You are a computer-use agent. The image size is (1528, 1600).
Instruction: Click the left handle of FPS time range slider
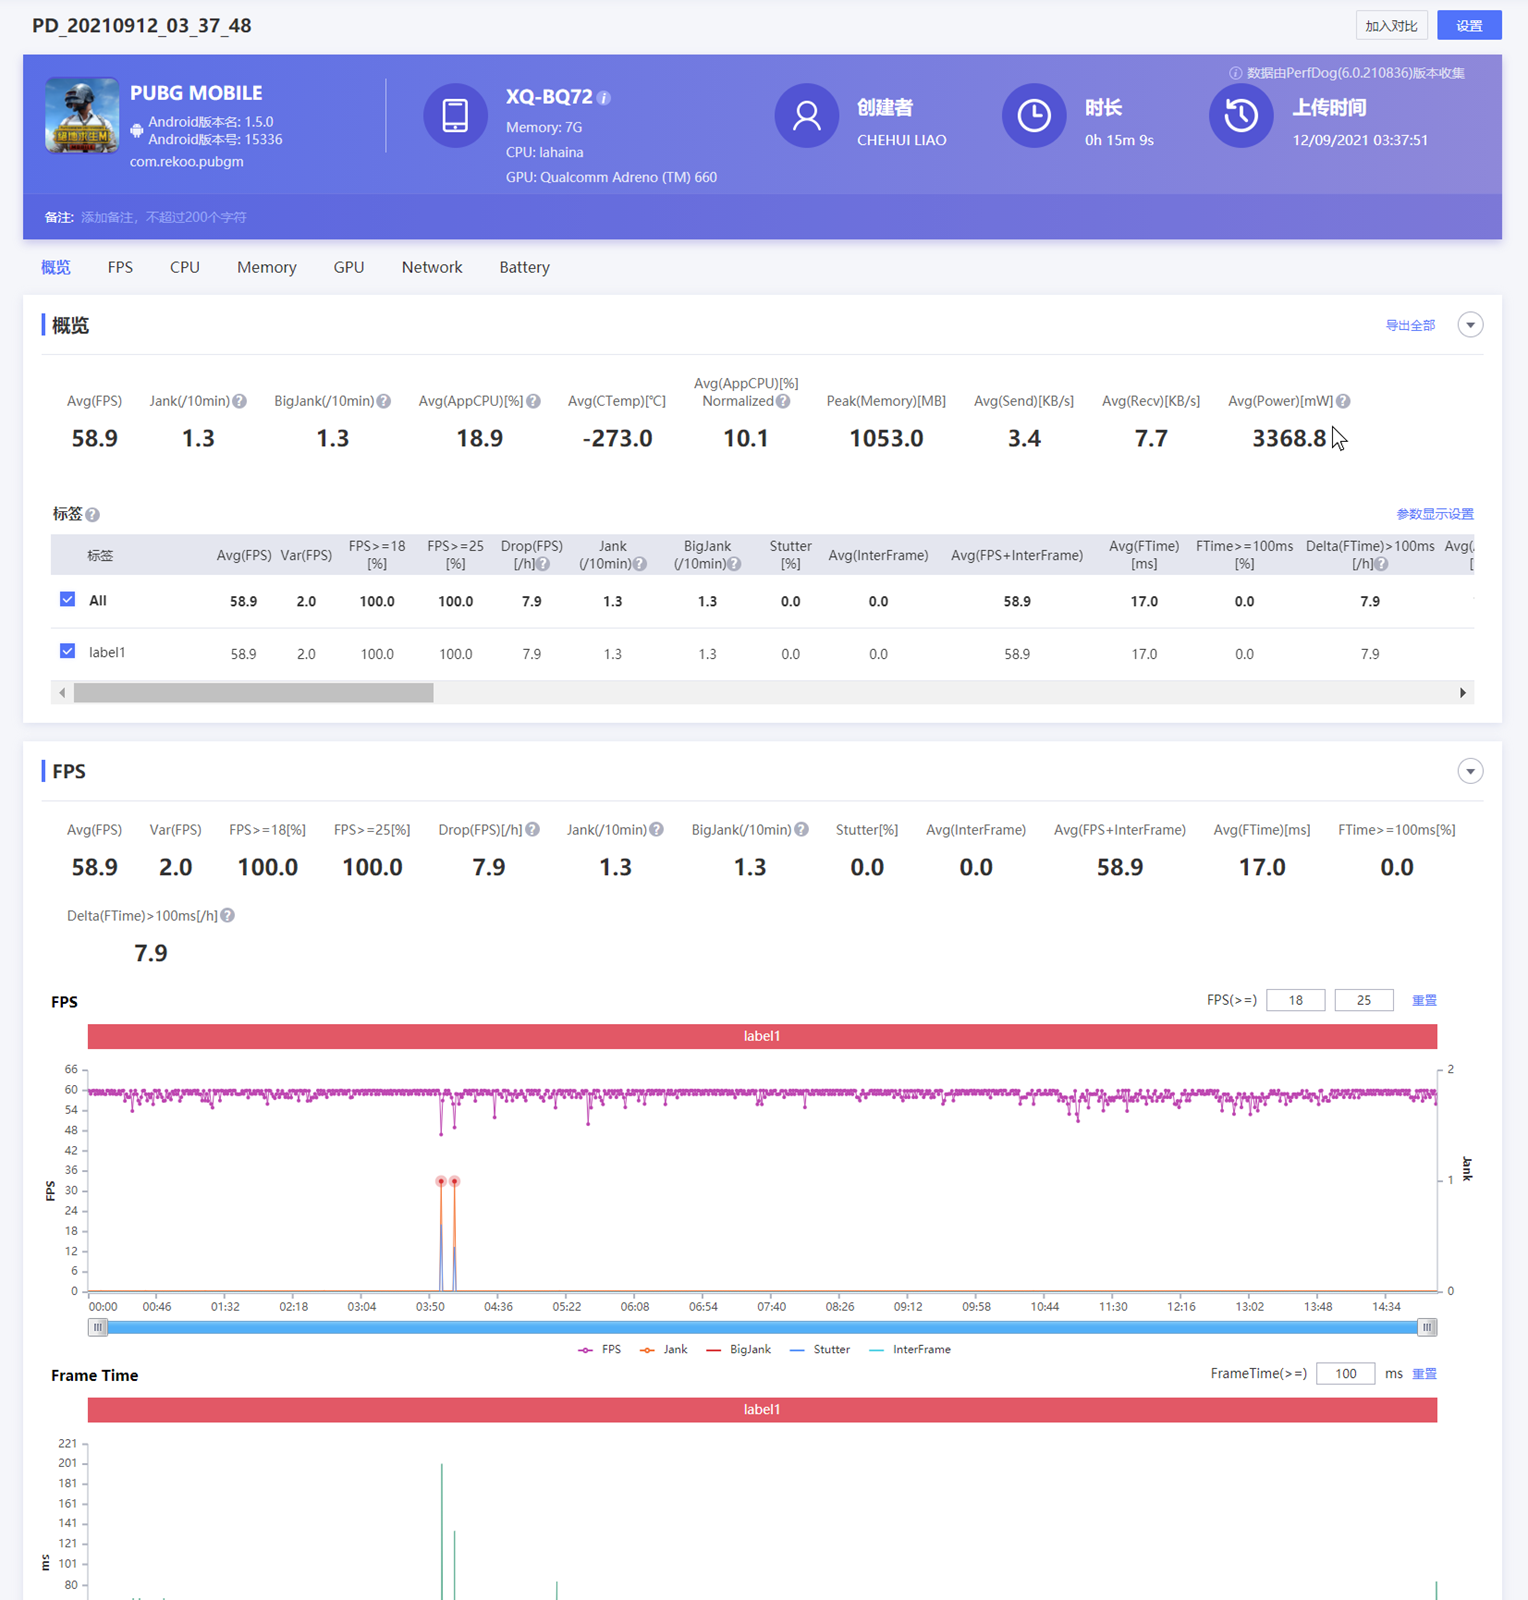click(98, 1327)
